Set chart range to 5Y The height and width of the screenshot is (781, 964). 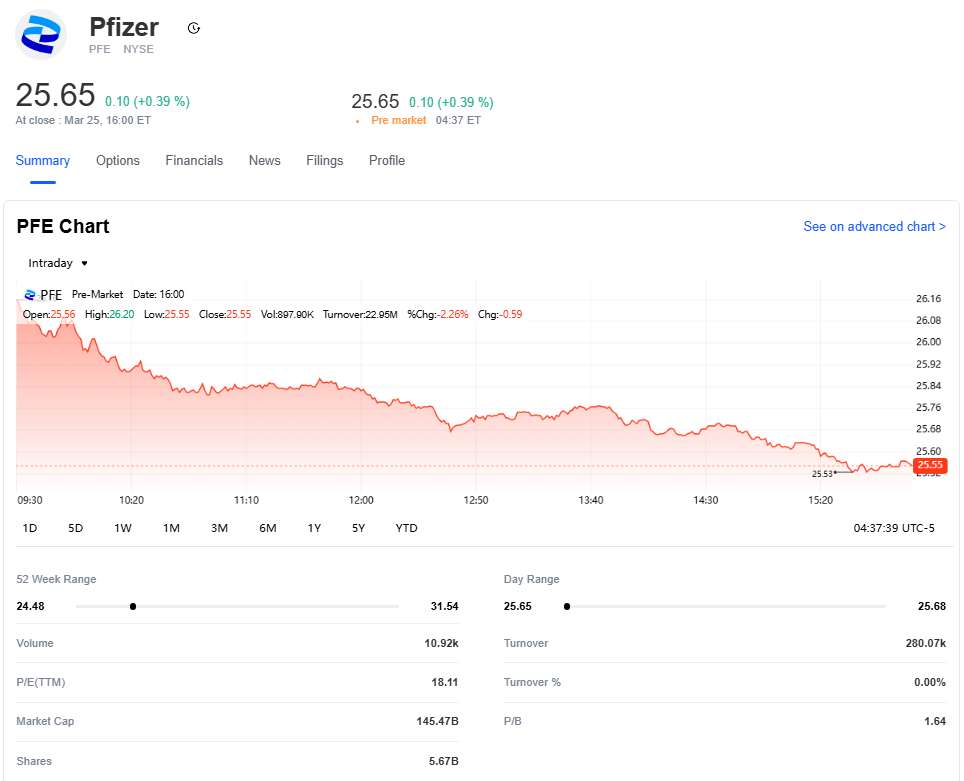pos(358,528)
